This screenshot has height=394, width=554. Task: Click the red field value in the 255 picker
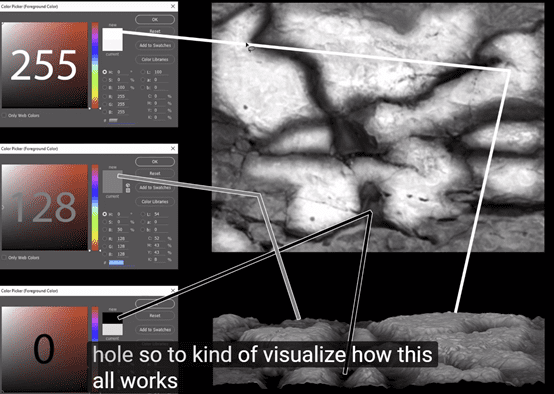pos(122,96)
